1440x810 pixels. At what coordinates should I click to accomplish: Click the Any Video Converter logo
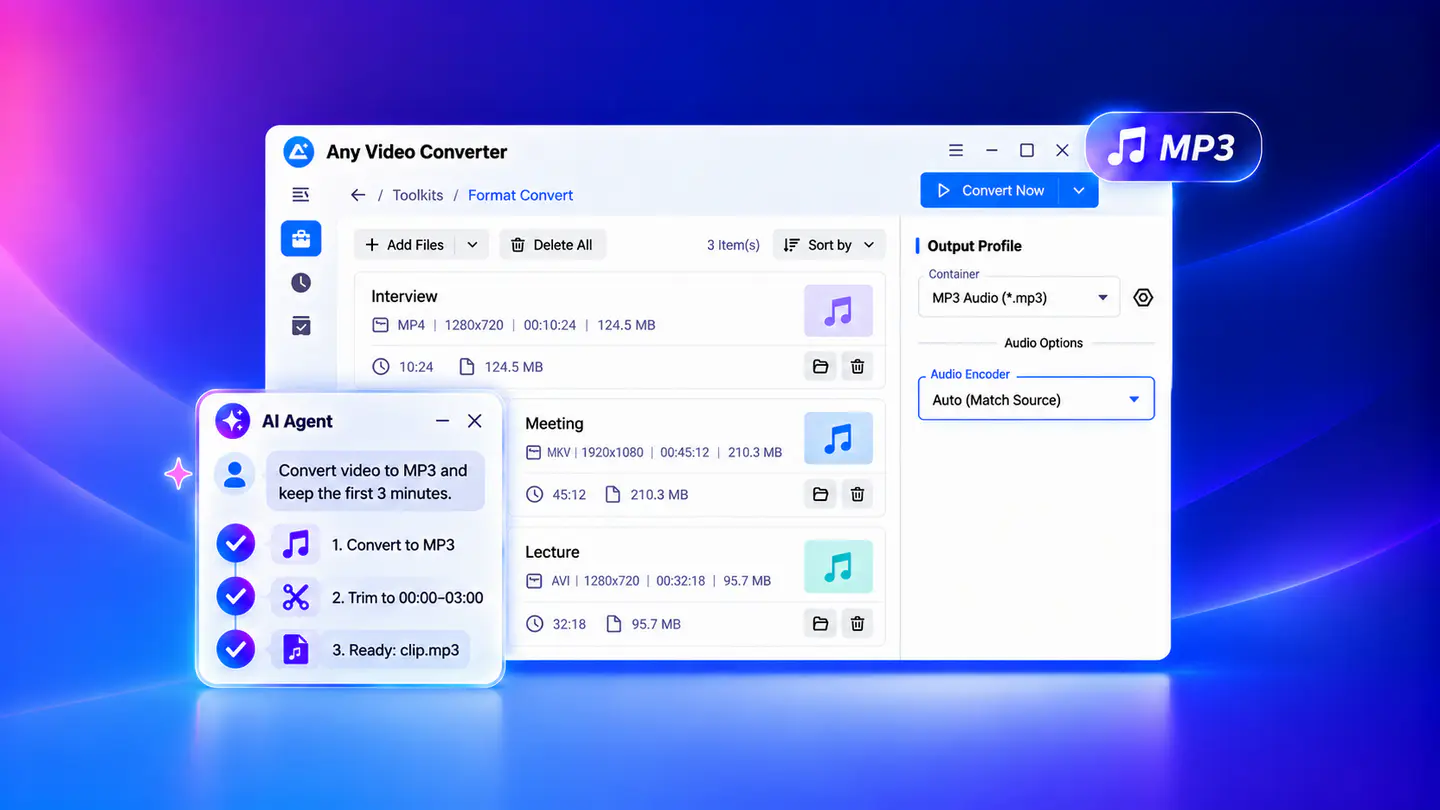[299, 152]
